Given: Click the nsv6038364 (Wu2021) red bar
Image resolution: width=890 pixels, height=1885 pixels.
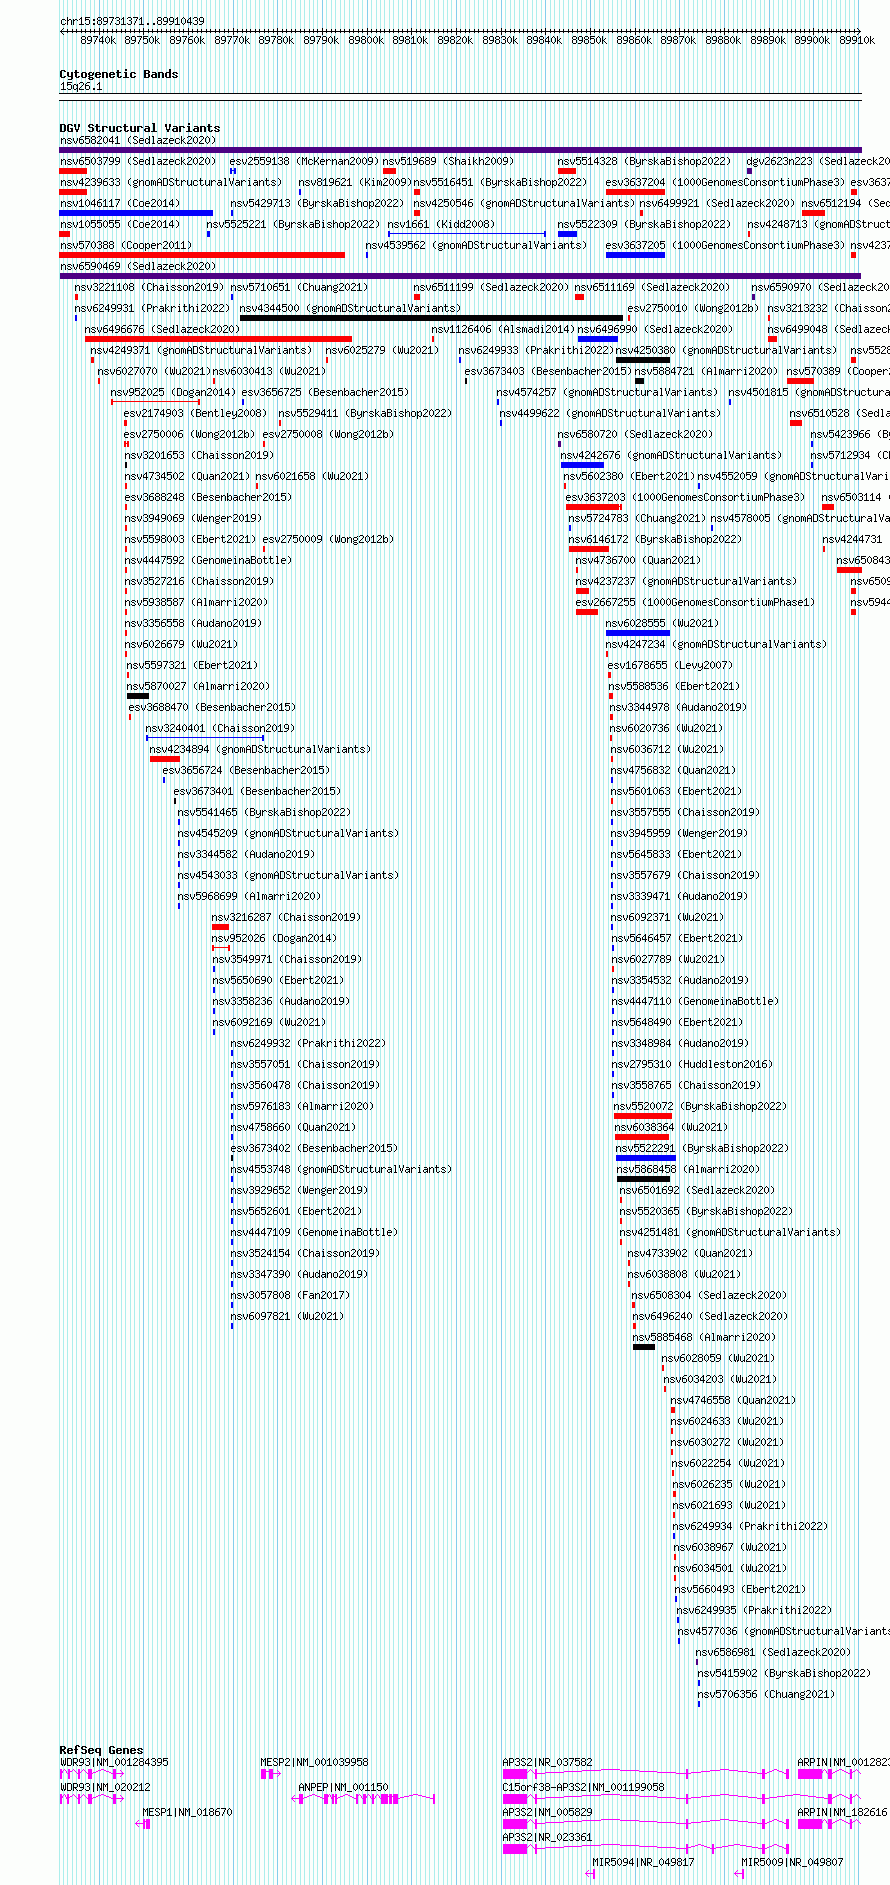Looking at the screenshot, I should (641, 1137).
